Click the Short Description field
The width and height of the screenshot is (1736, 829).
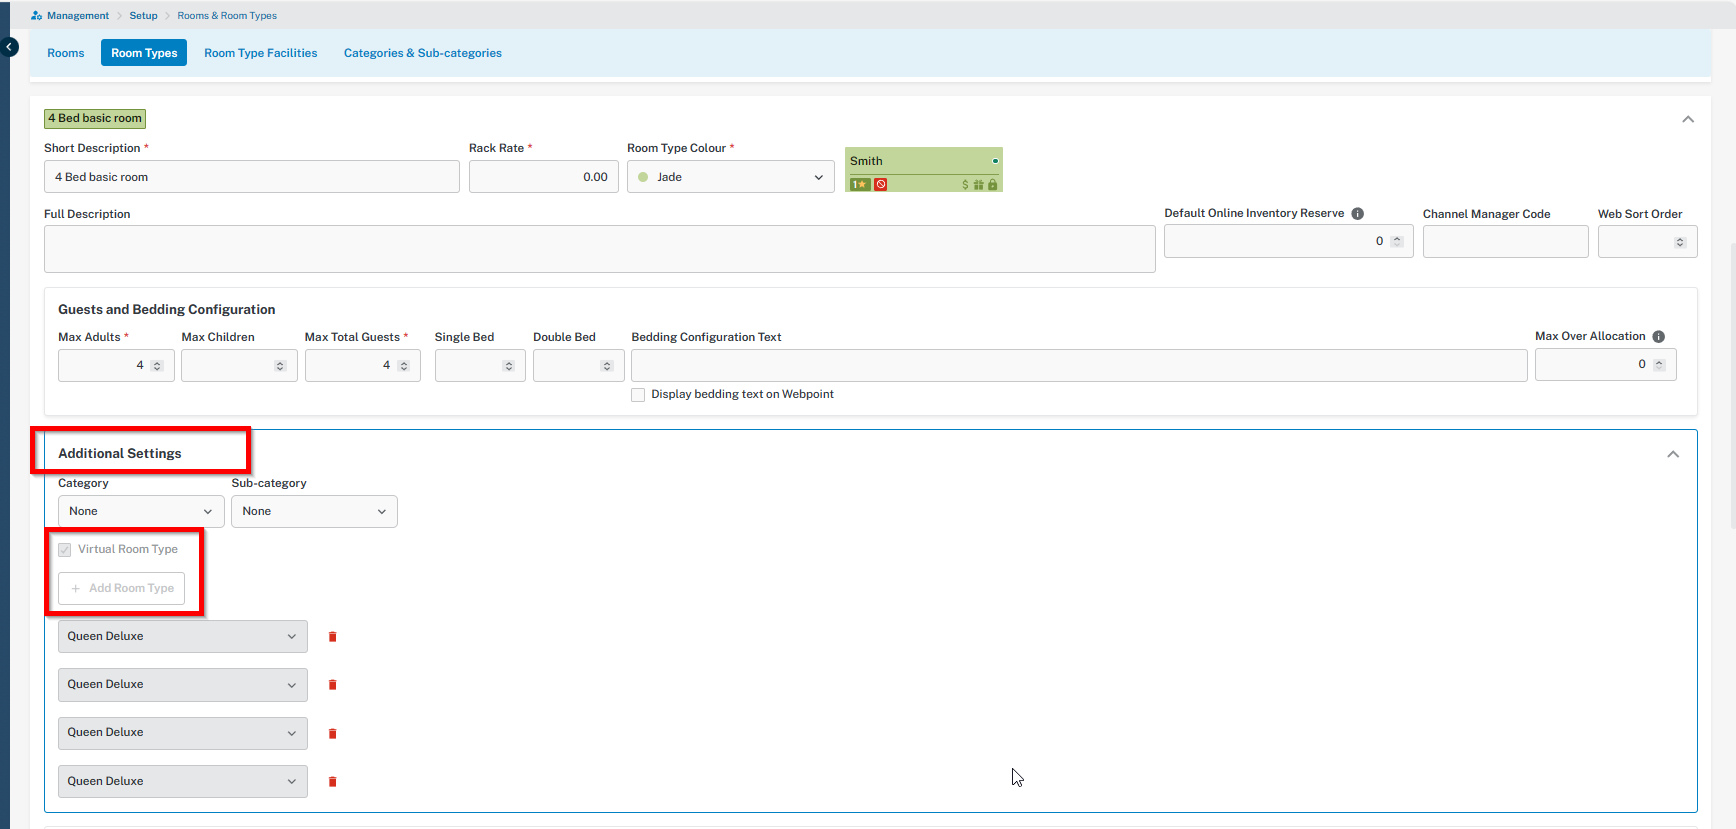pyautogui.click(x=252, y=177)
